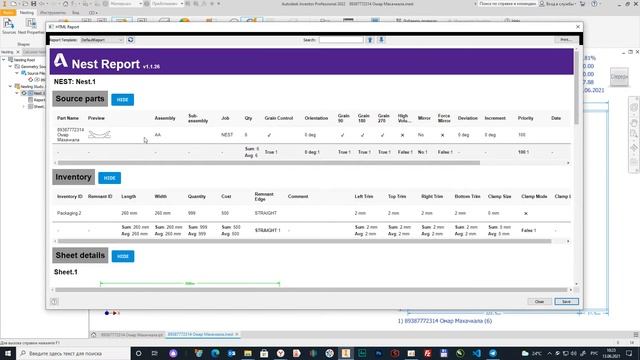Viewport: 640px width, 360px height.
Task: Click the Sources ribbon icon
Action: [9, 27]
